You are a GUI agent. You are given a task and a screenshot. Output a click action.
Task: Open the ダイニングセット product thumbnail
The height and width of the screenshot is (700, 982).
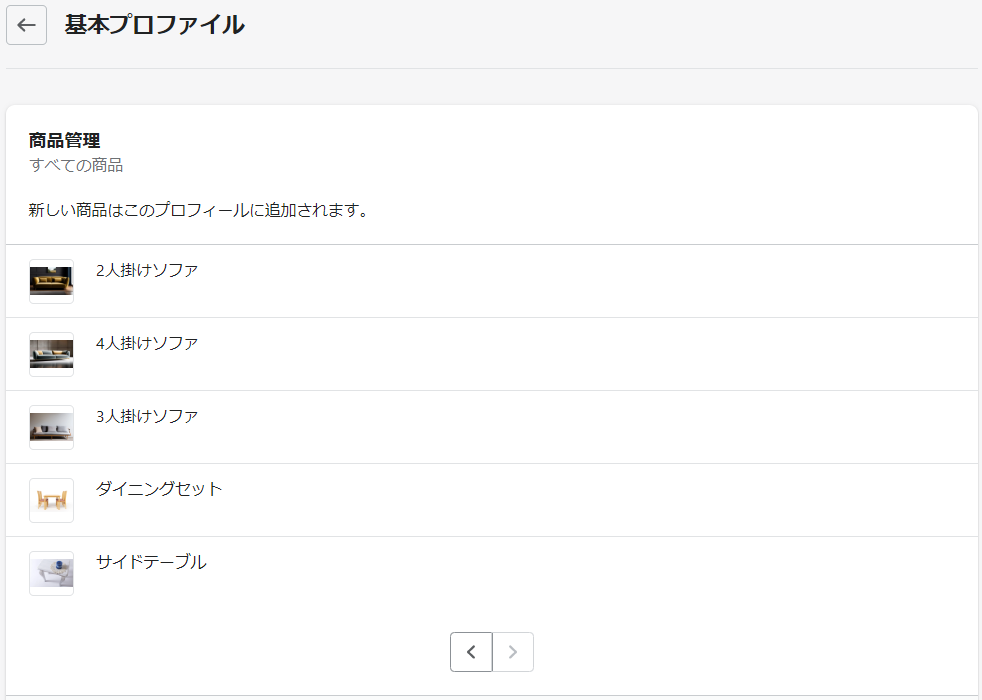(x=51, y=500)
